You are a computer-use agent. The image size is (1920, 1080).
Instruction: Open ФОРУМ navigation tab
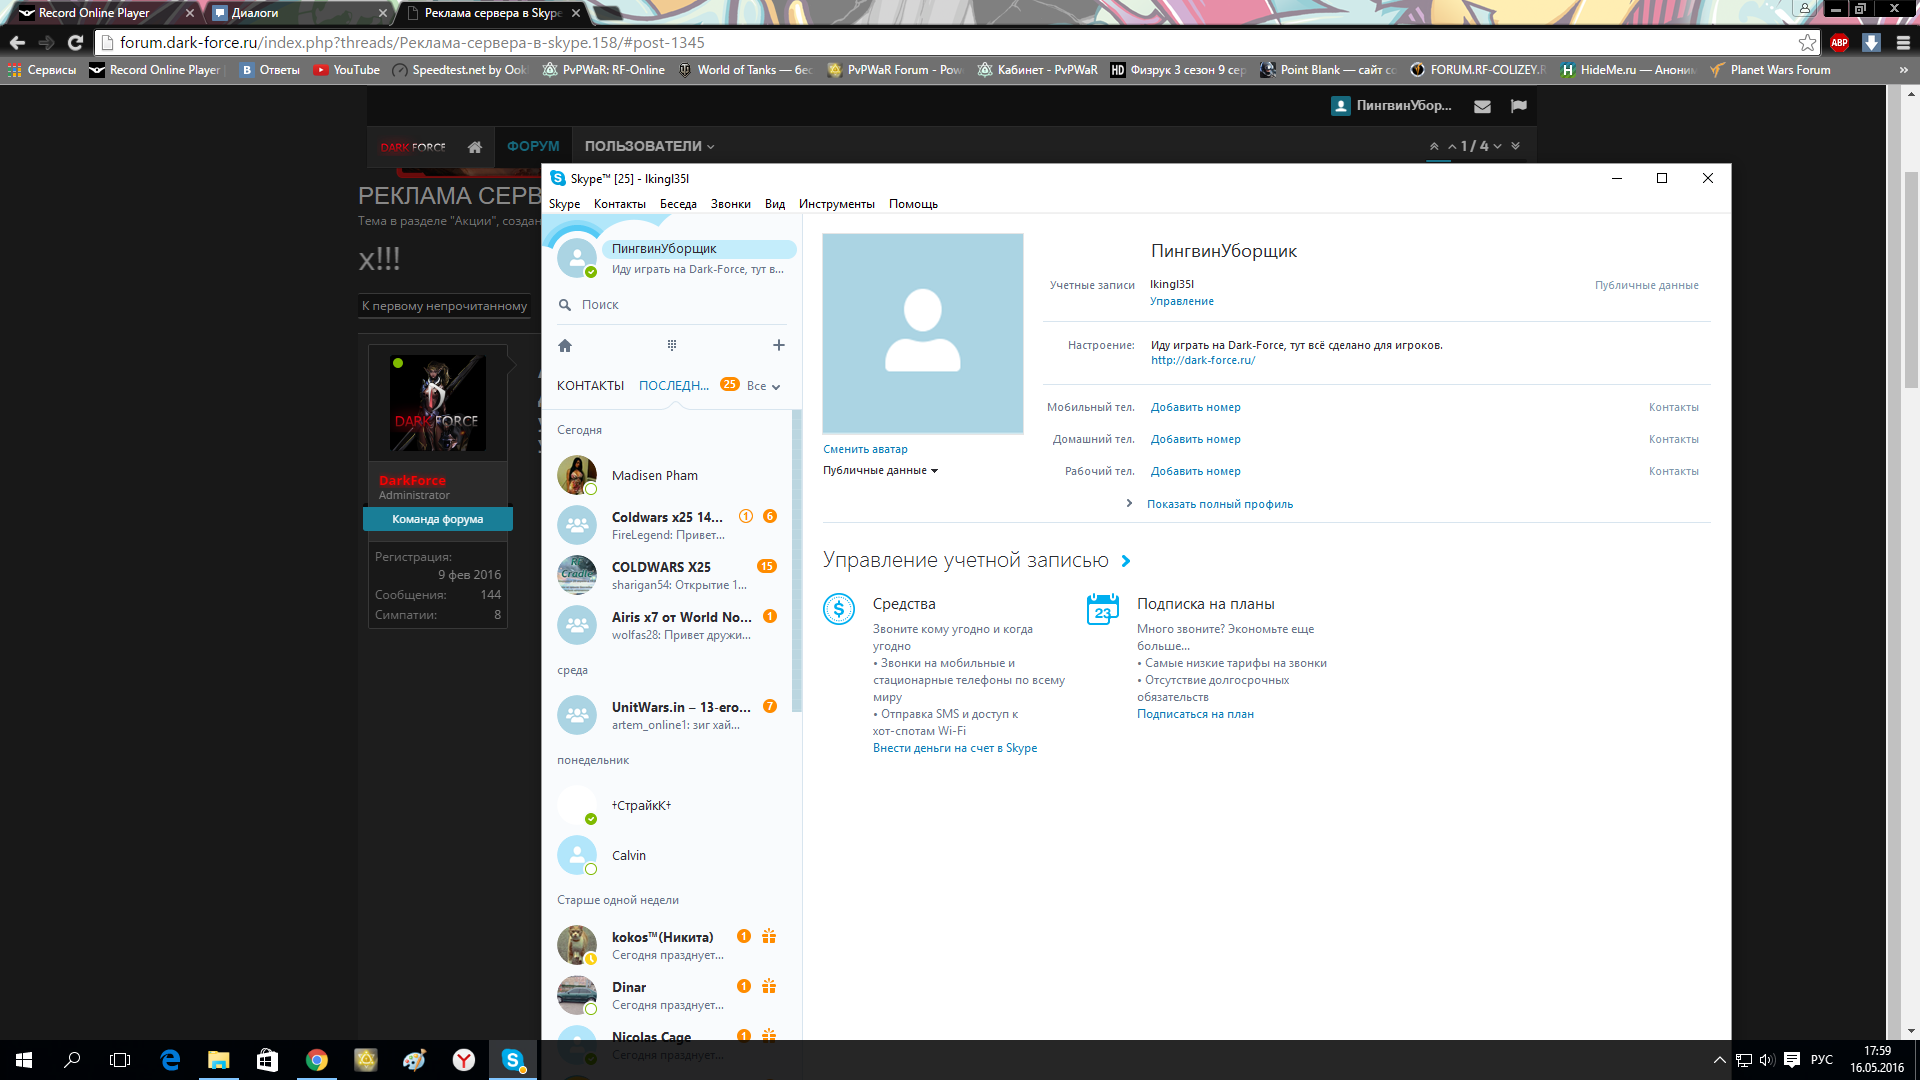533,146
